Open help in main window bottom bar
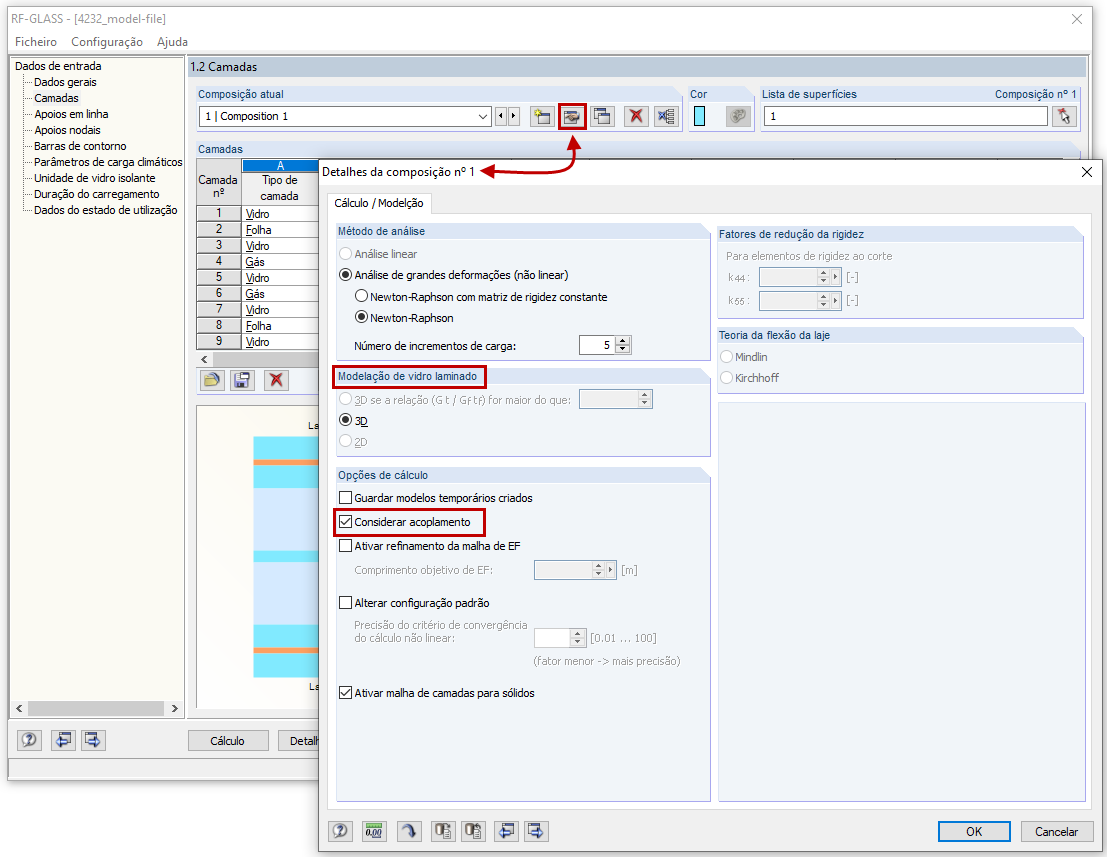Image resolution: width=1107 pixels, height=857 pixels. (x=29, y=740)
